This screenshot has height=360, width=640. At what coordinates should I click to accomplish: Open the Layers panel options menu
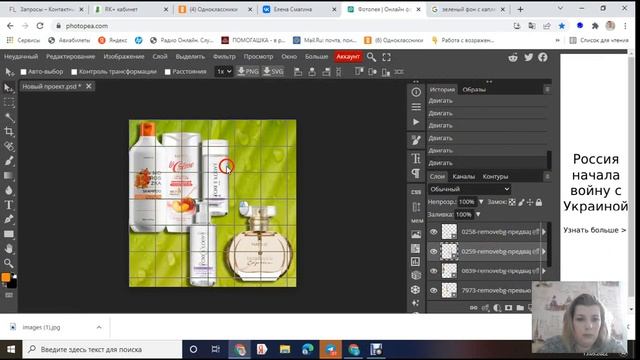click(x=547, y=176)
